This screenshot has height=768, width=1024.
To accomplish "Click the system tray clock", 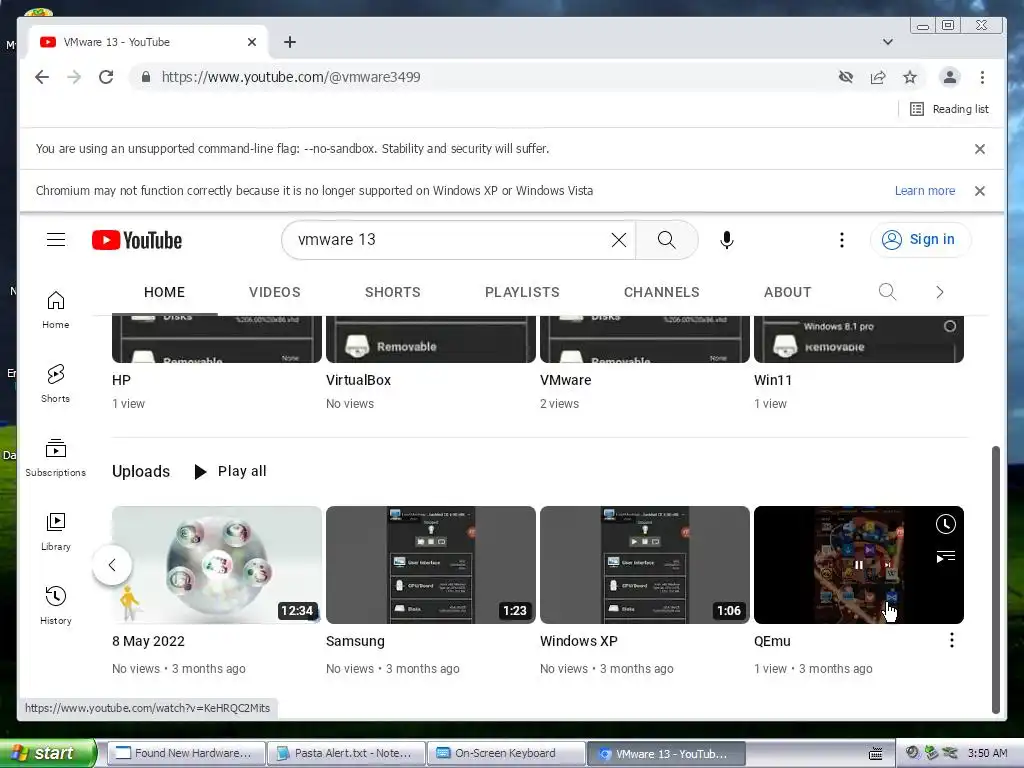I will (x=987, y=753).
